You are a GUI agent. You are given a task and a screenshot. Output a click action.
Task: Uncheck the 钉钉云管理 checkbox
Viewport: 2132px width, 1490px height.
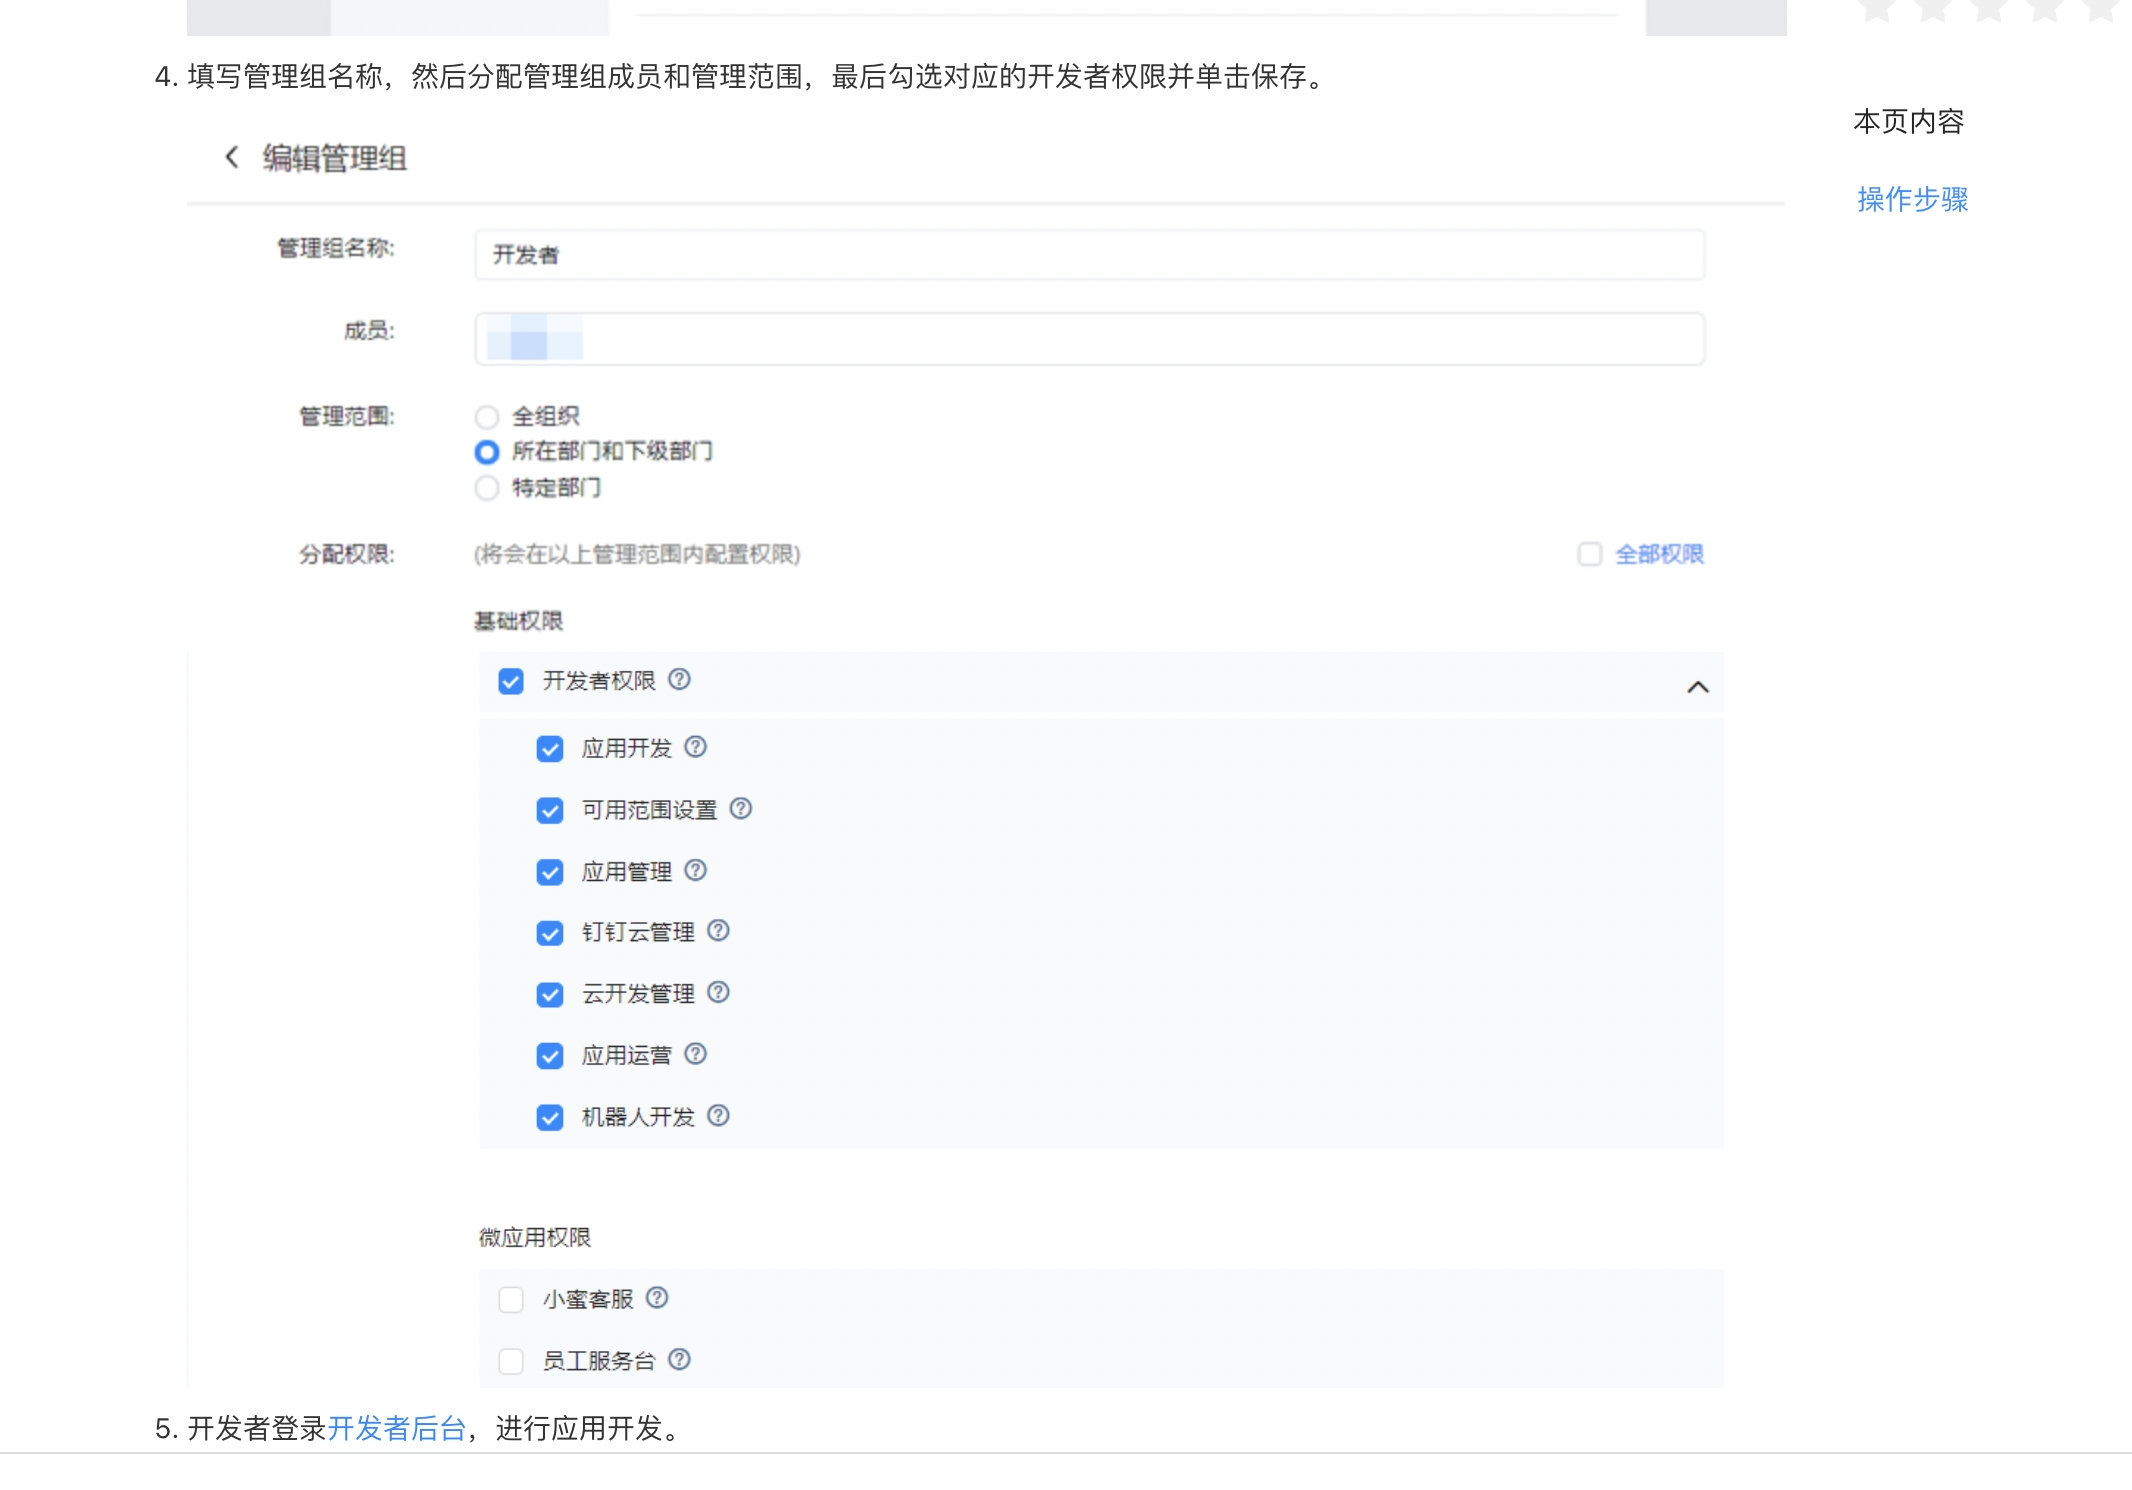click(x=550, y=933)
